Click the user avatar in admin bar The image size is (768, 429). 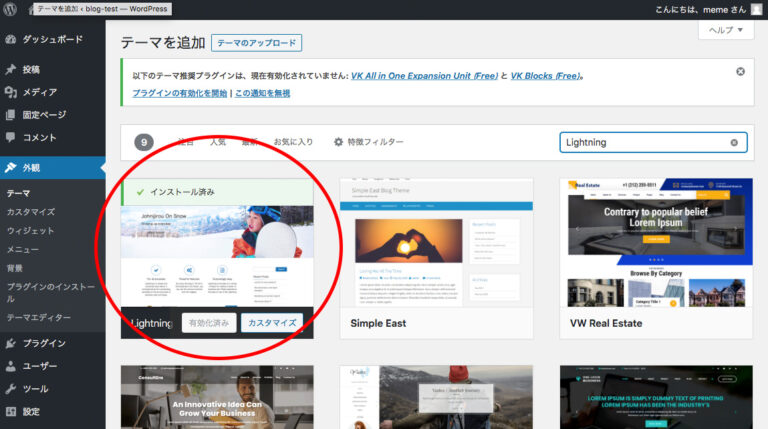coord(757,10)
